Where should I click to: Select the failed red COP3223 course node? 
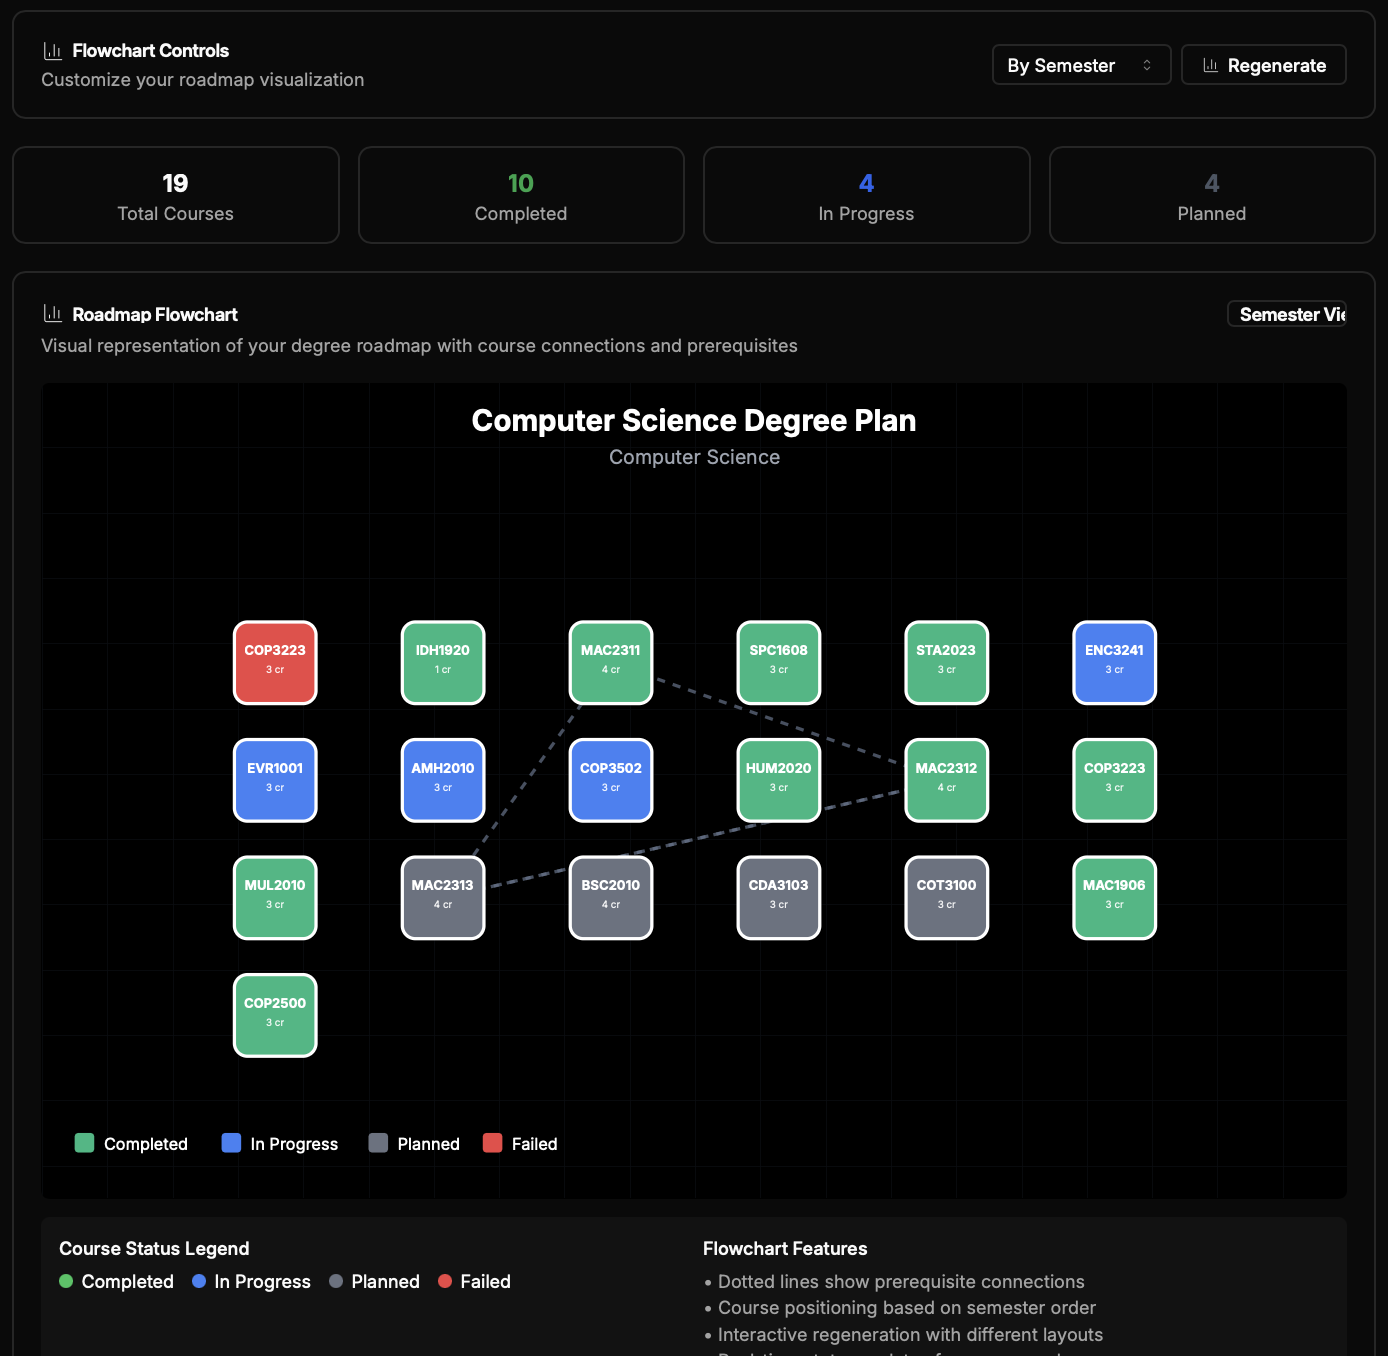[x=275, y=662]
